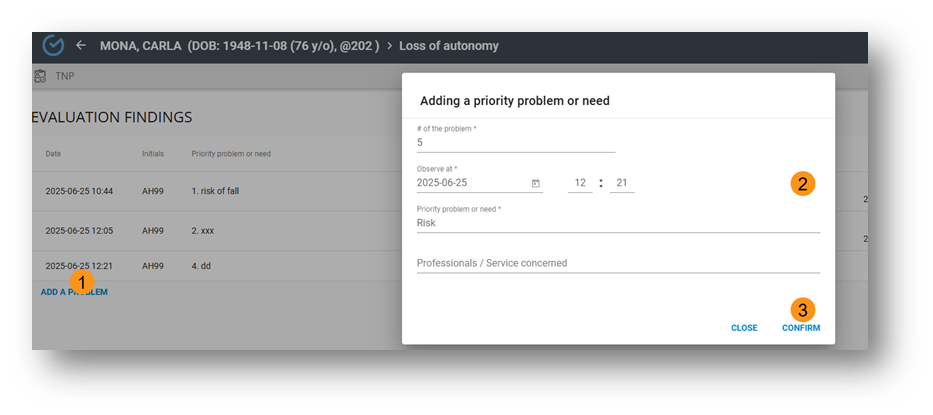The width and height of the screenshot is (933, 415).
Task: Select the minute field showing 21
Action: click(621, 184)
